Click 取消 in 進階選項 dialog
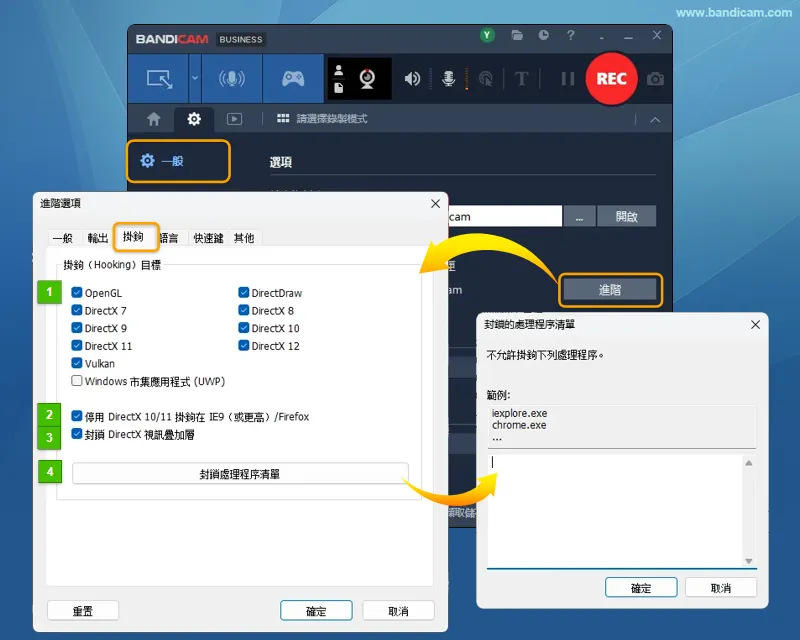 point(398,610)
